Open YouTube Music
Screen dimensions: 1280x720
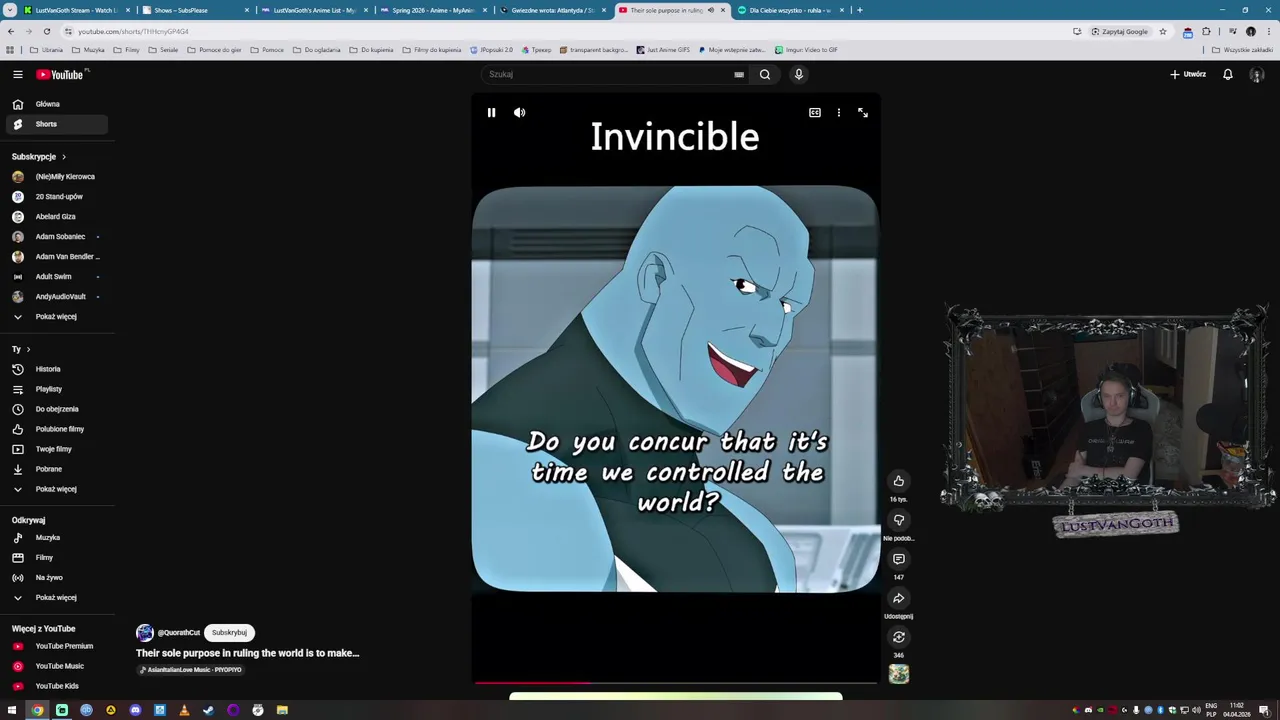(57, 666)
